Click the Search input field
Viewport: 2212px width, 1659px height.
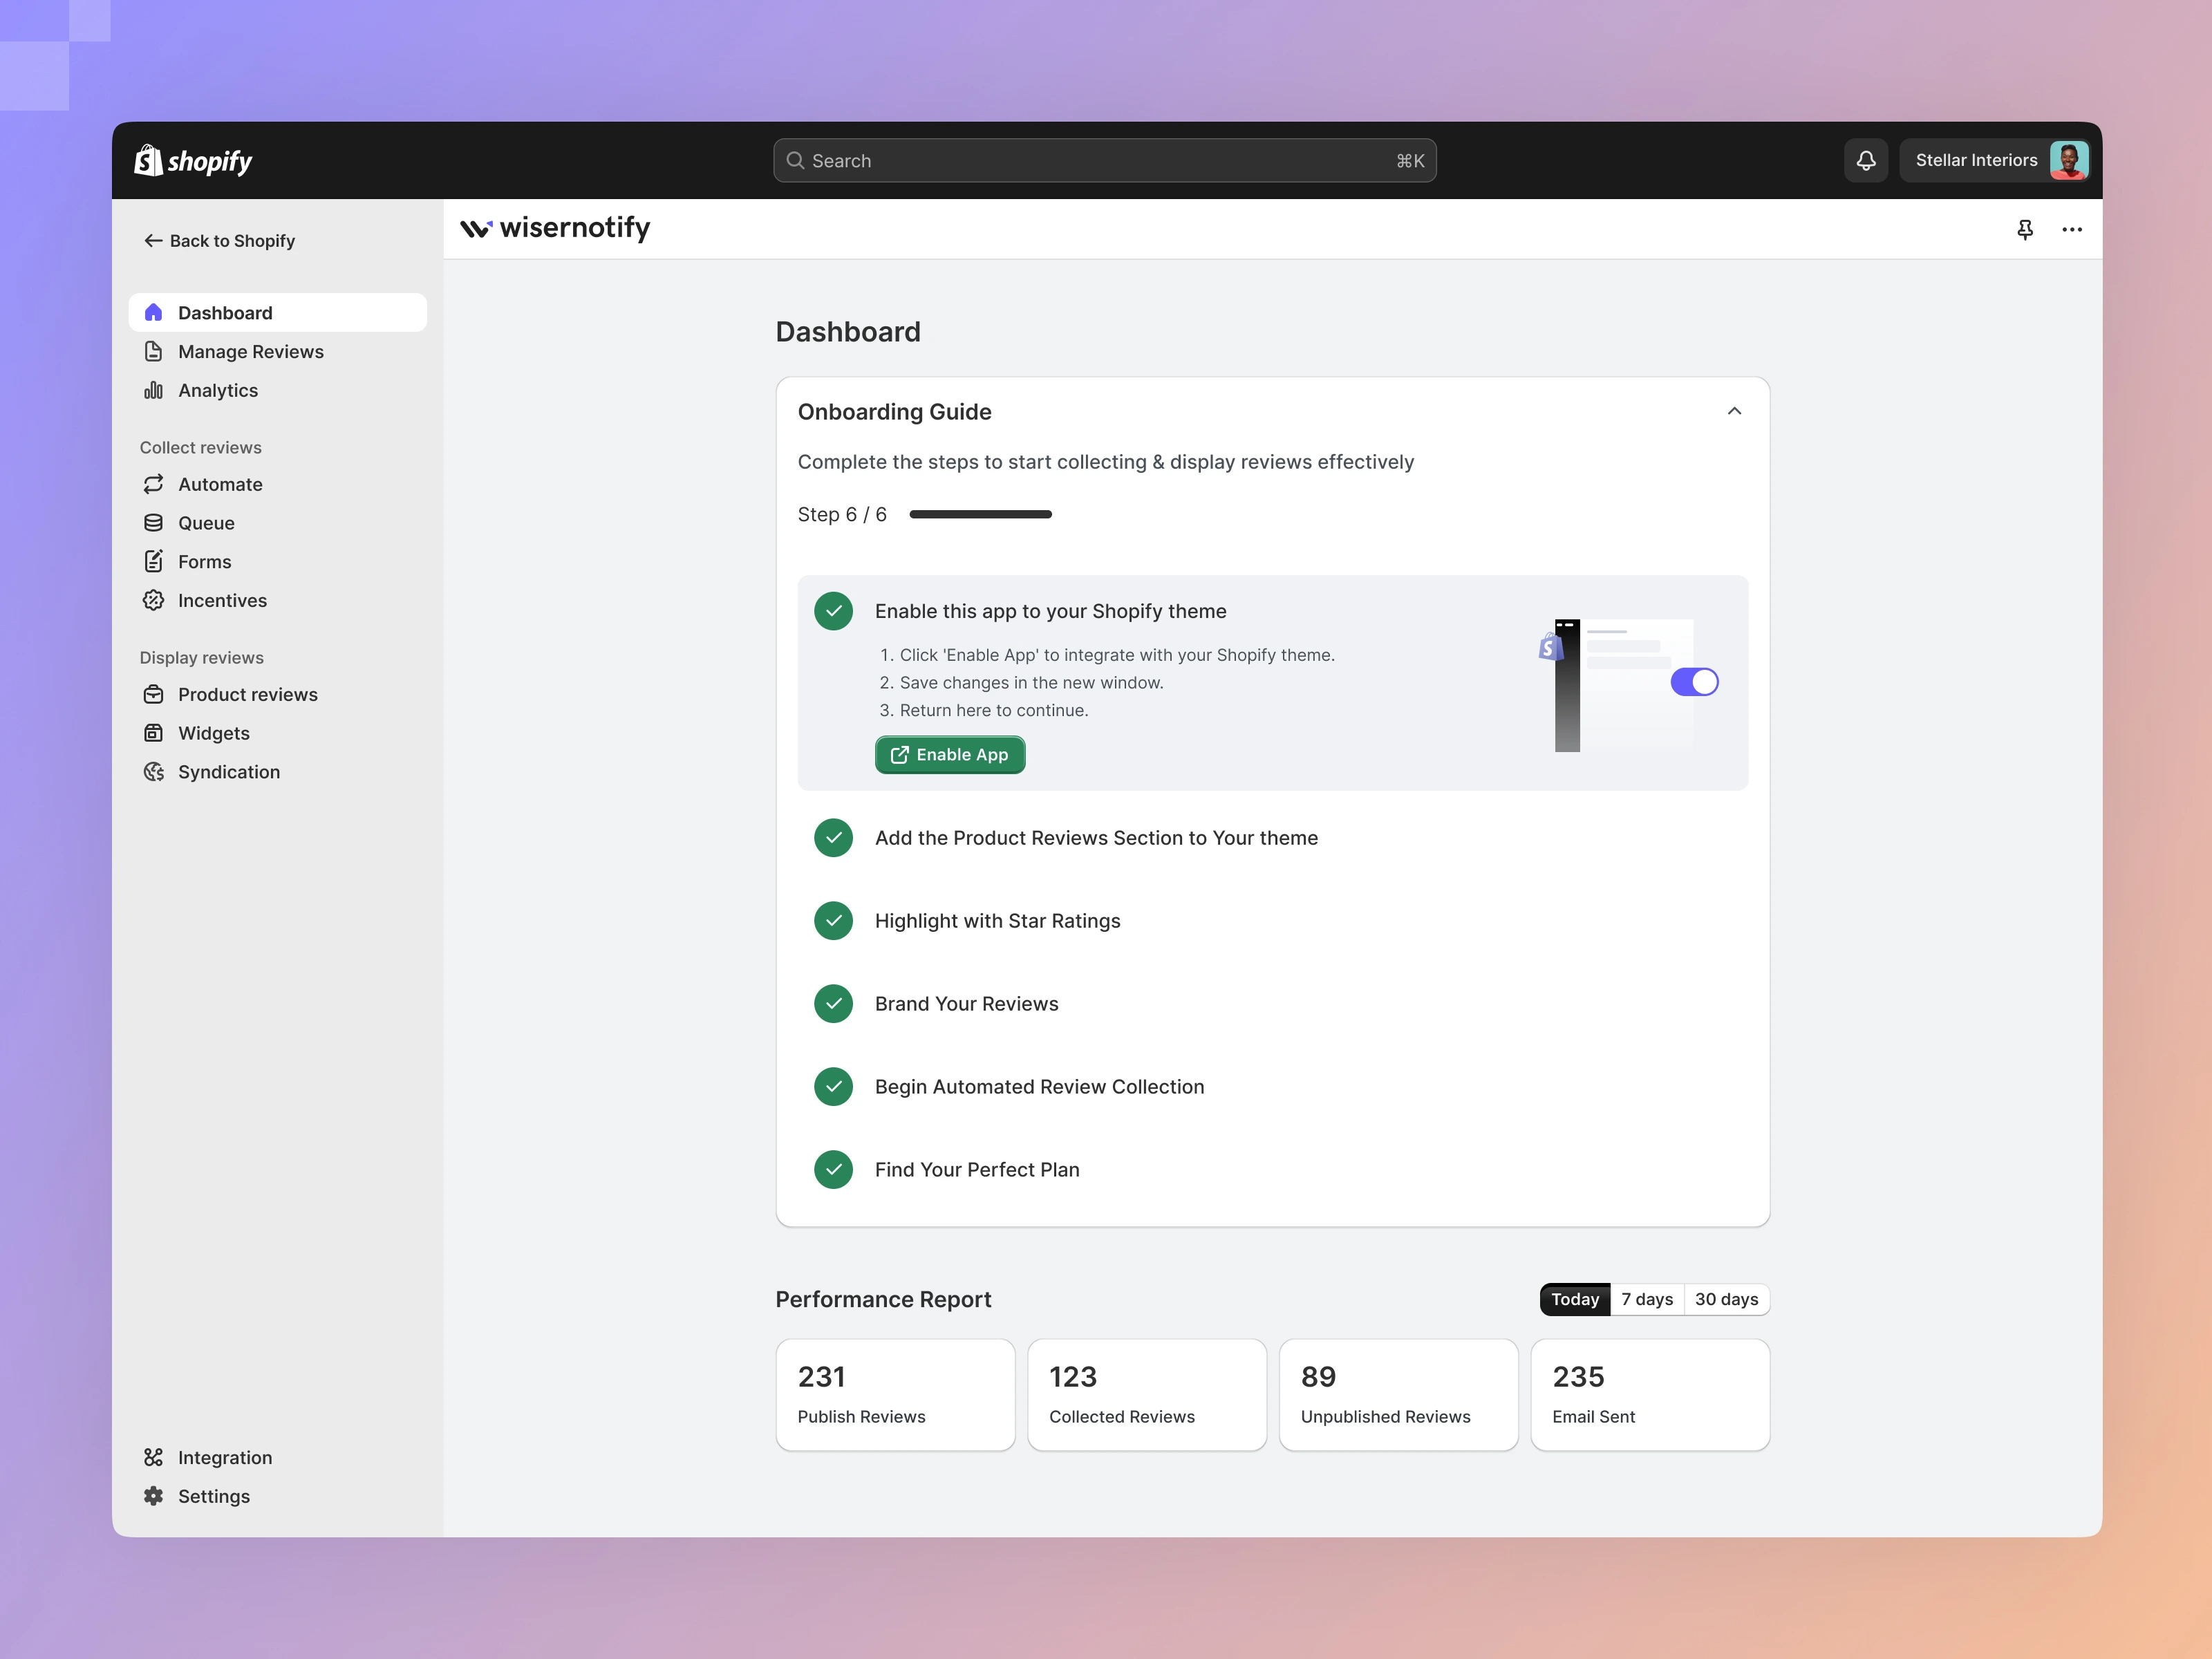tap(1105, 160)
